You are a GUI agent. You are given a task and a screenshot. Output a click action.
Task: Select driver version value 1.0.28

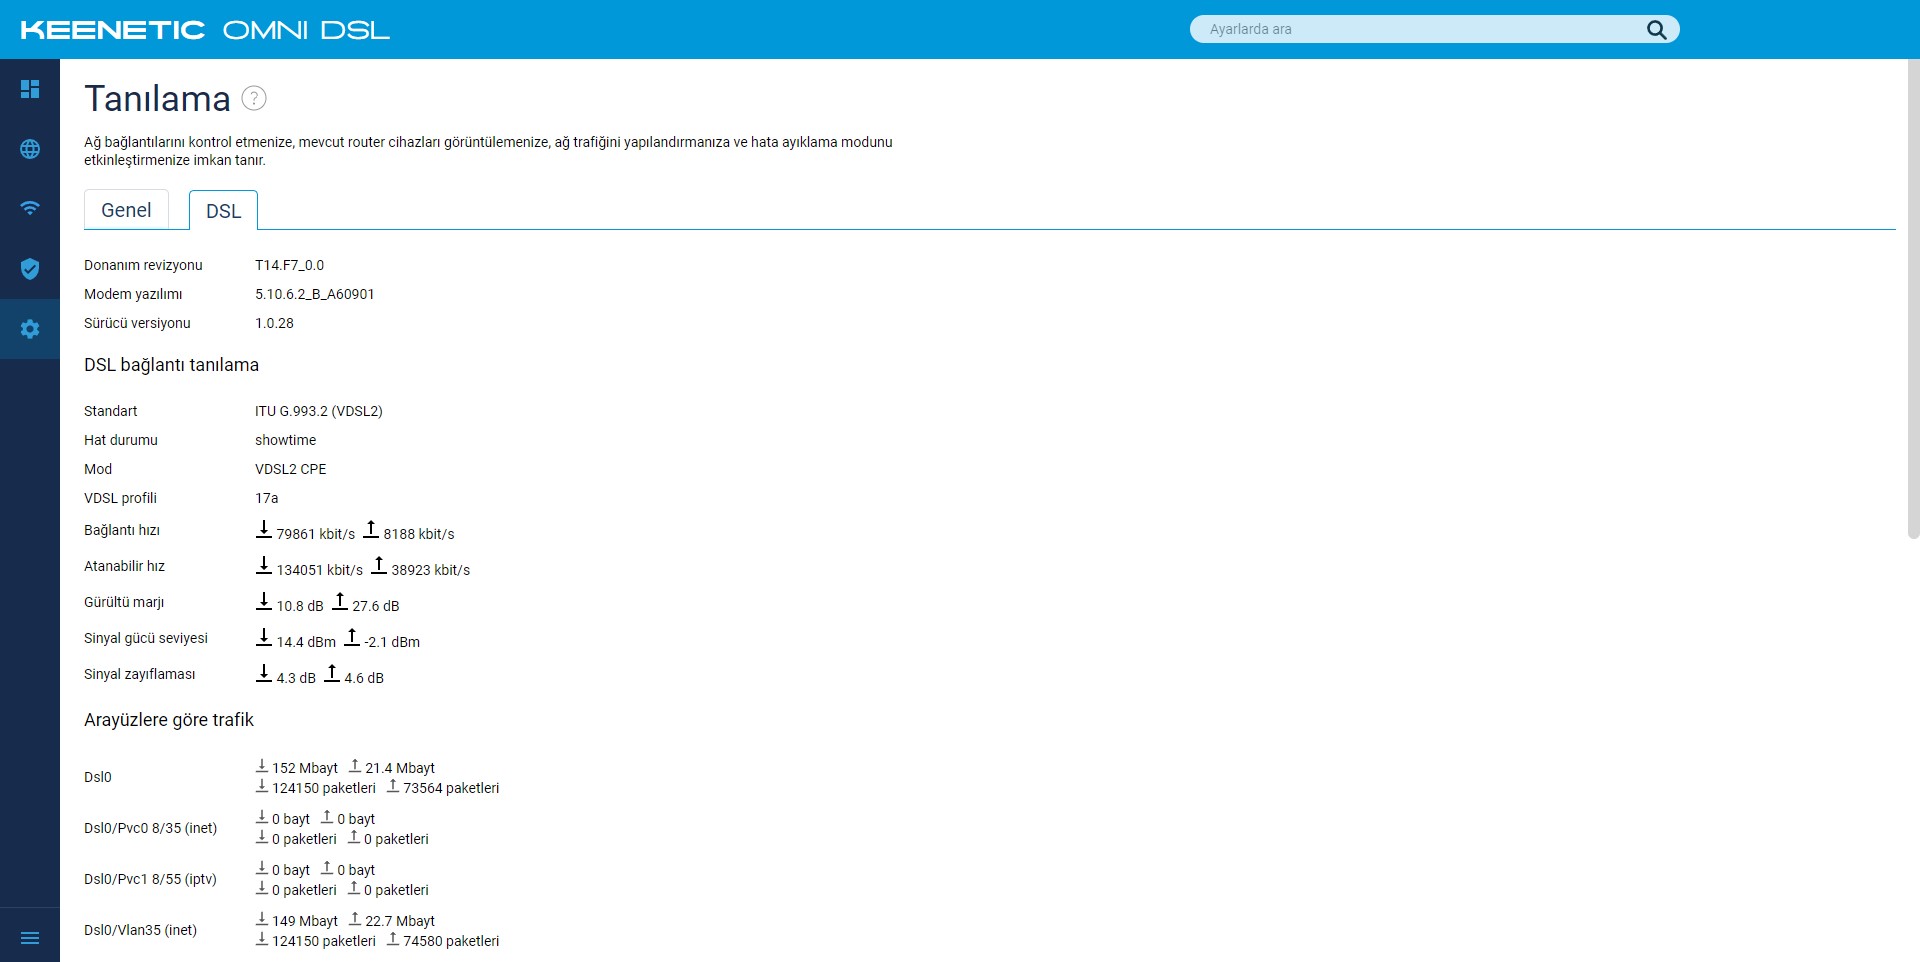click(274, 323)
